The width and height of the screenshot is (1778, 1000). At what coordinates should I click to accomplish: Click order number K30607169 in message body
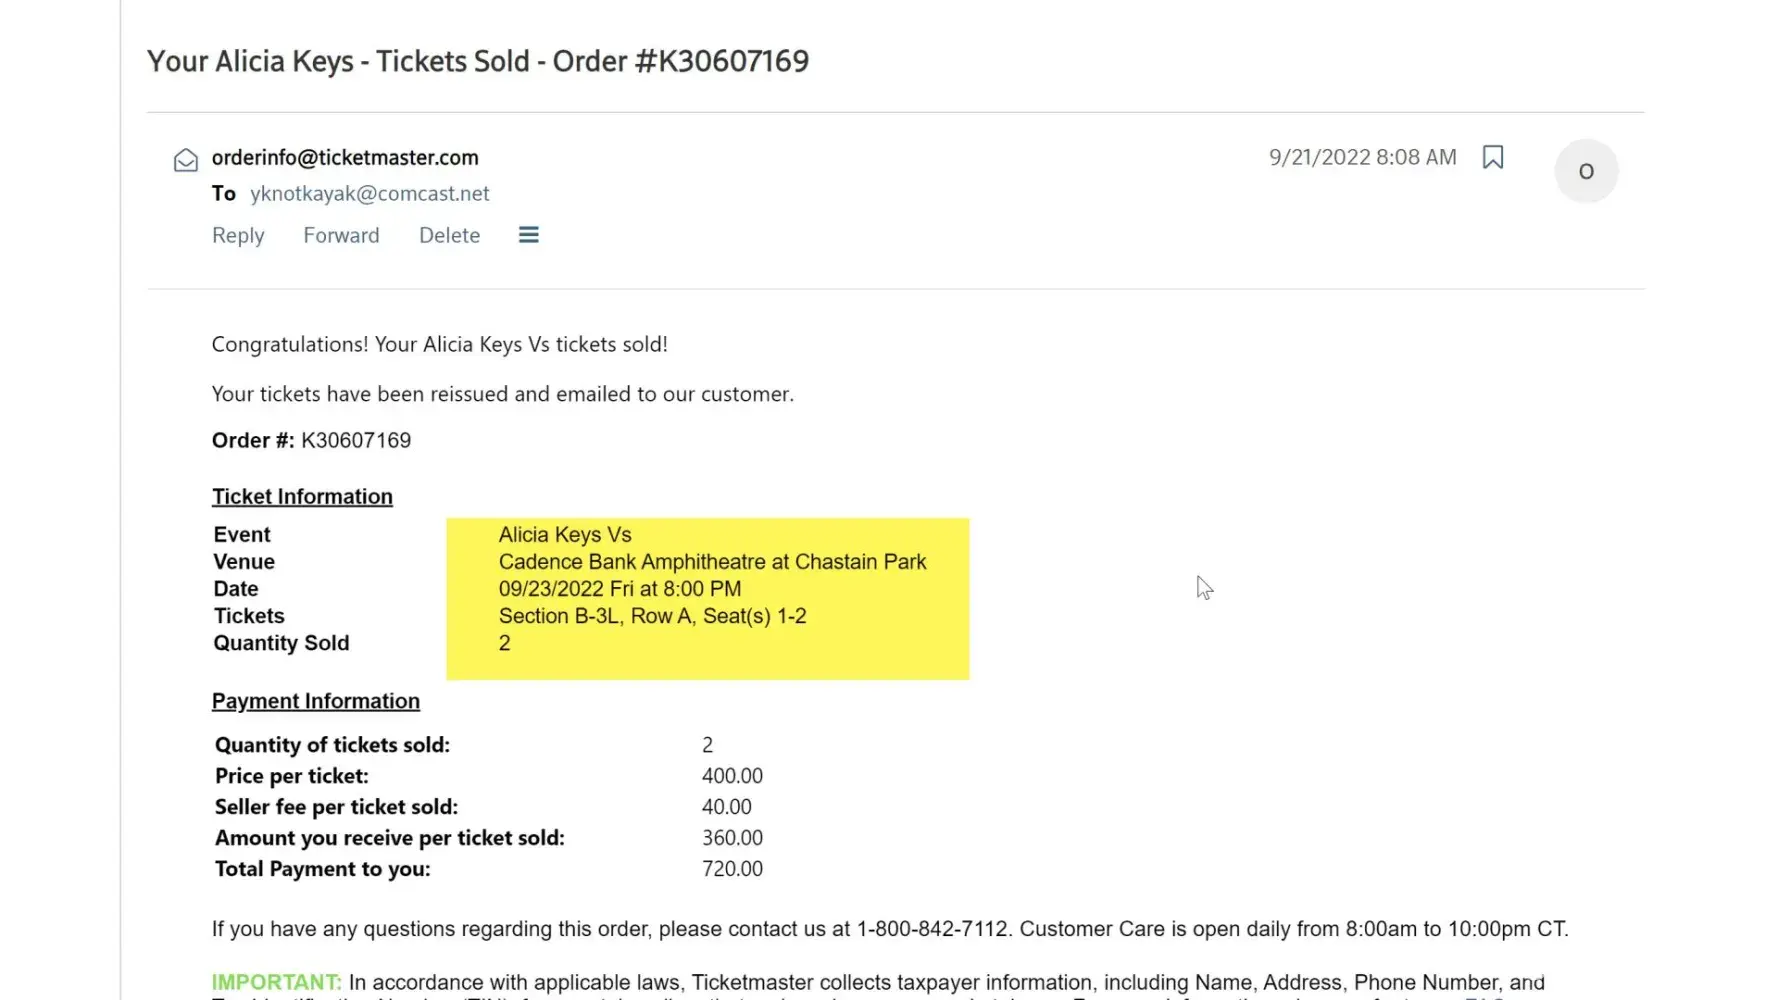(x=356, y=440)
